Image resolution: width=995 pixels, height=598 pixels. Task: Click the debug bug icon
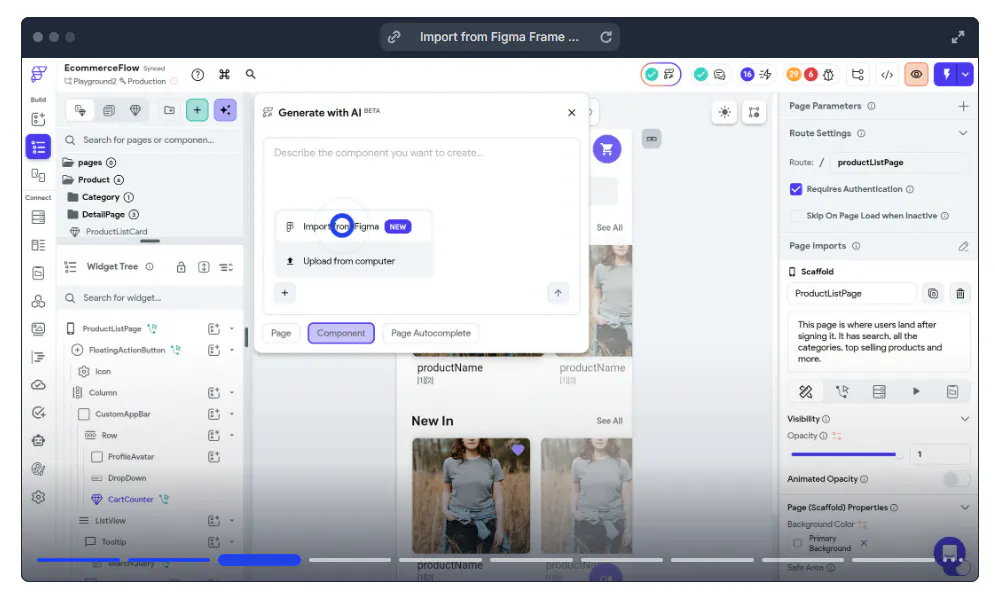click(829, 75)
